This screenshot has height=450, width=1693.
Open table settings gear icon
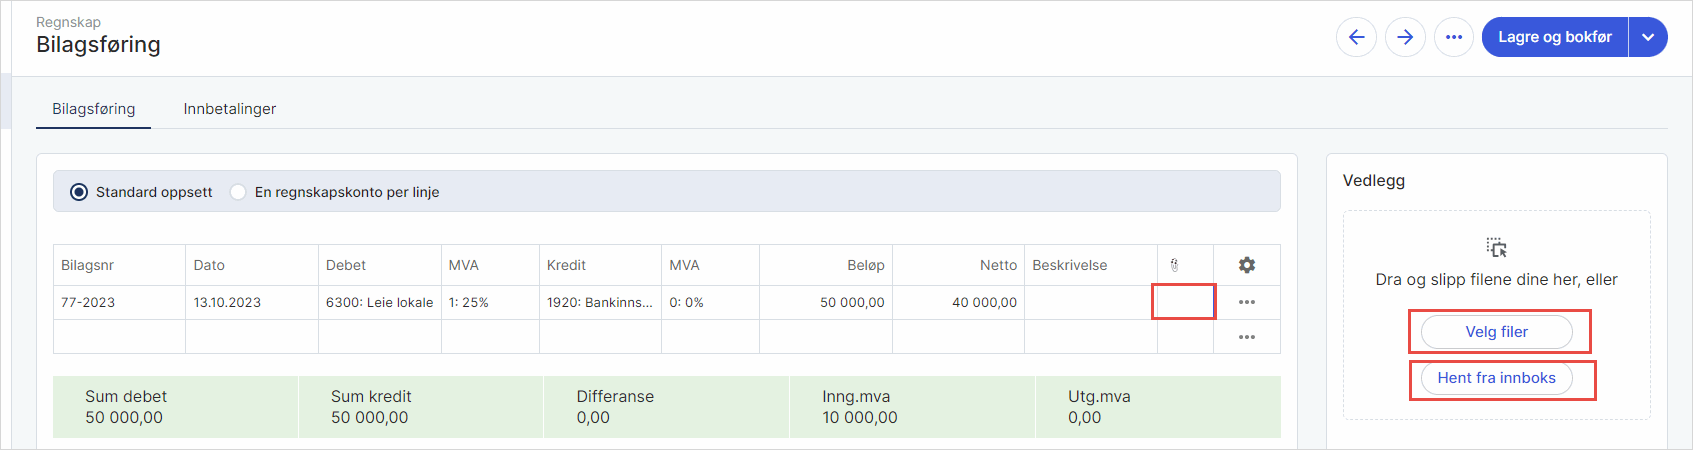click(1246, 265)
